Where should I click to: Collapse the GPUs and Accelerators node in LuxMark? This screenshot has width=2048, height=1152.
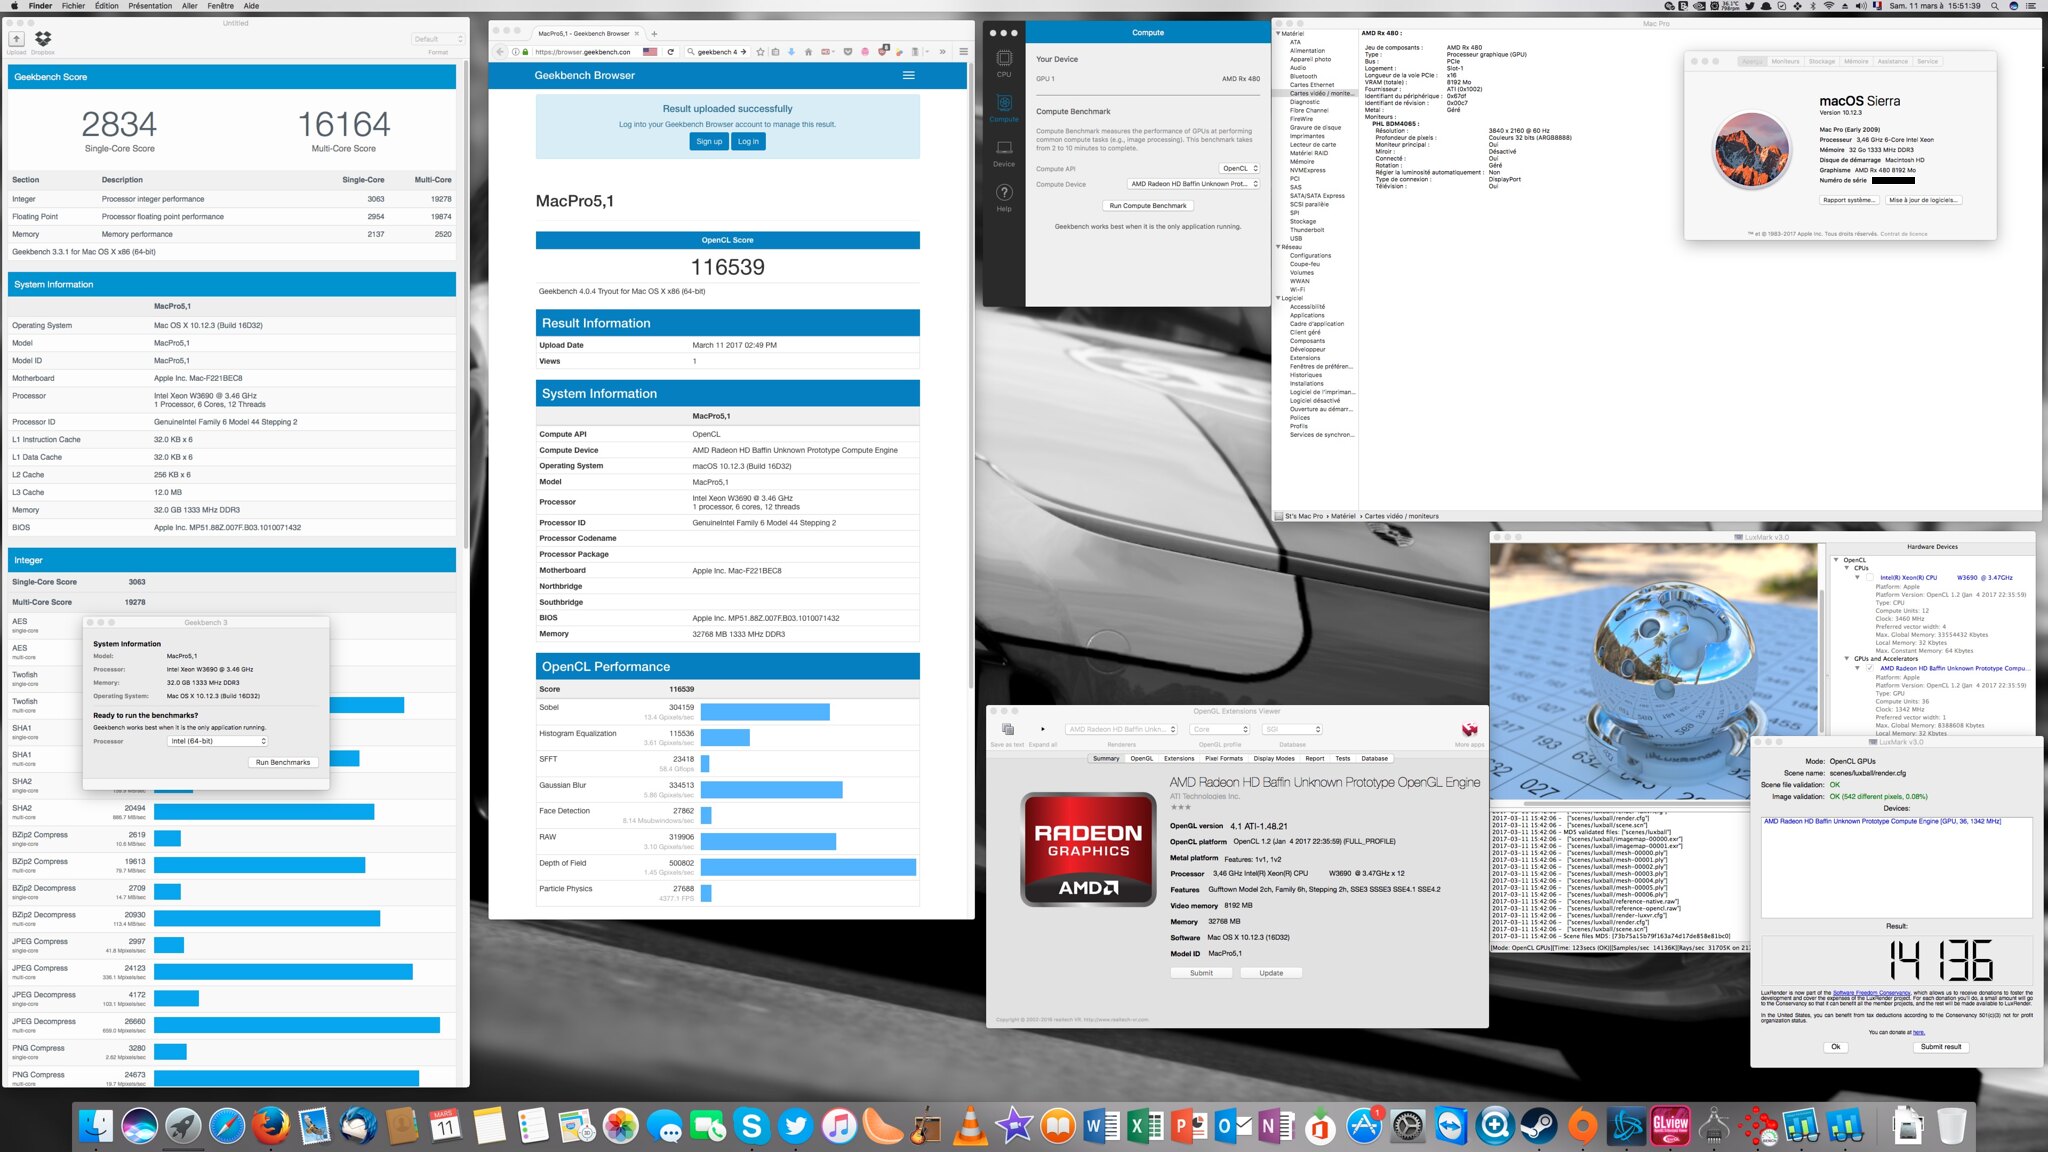click(1847, 659)
